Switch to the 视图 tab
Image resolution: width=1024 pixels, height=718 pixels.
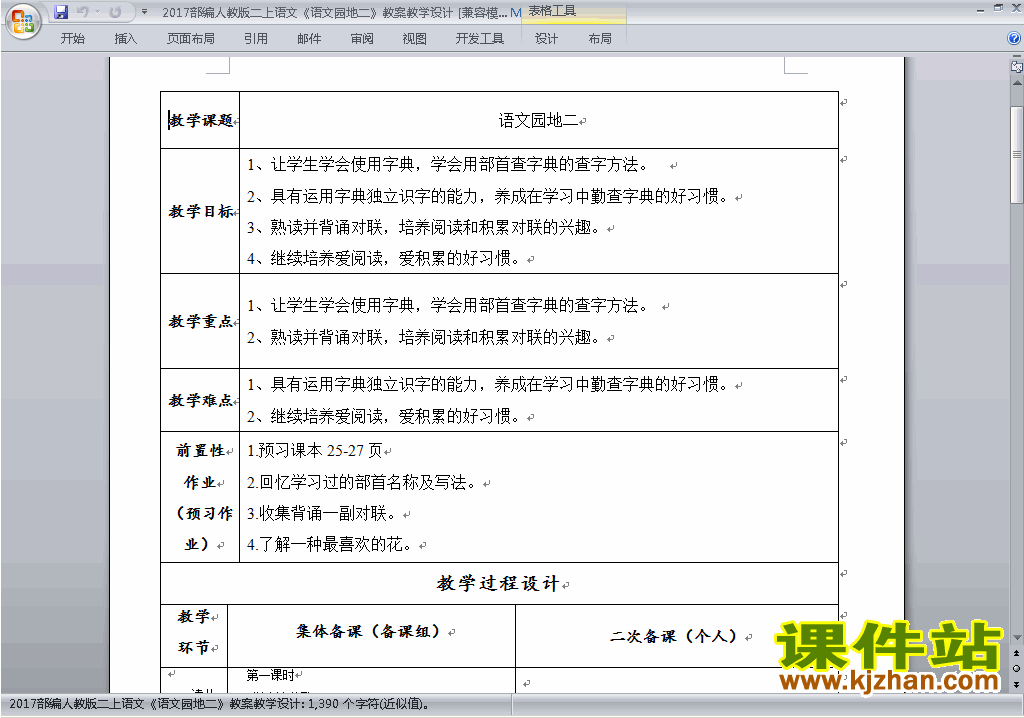(415, 39)
